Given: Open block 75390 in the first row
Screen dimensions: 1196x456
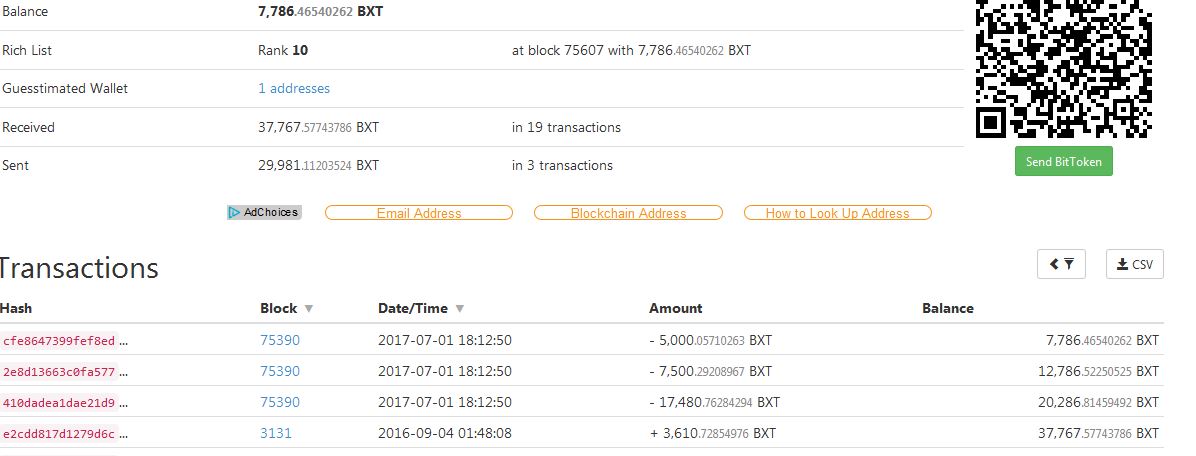Looking at the screenshot, I should [x=280, y=340].
